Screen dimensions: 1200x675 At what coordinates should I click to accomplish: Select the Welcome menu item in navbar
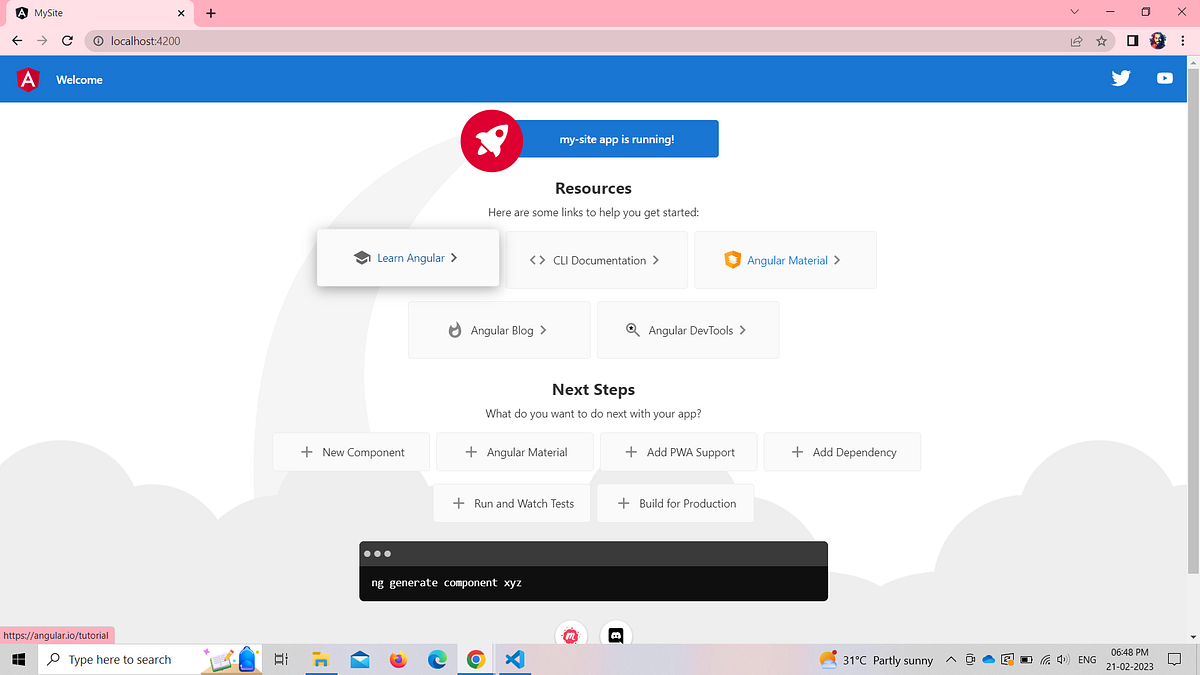pos(79,79)
